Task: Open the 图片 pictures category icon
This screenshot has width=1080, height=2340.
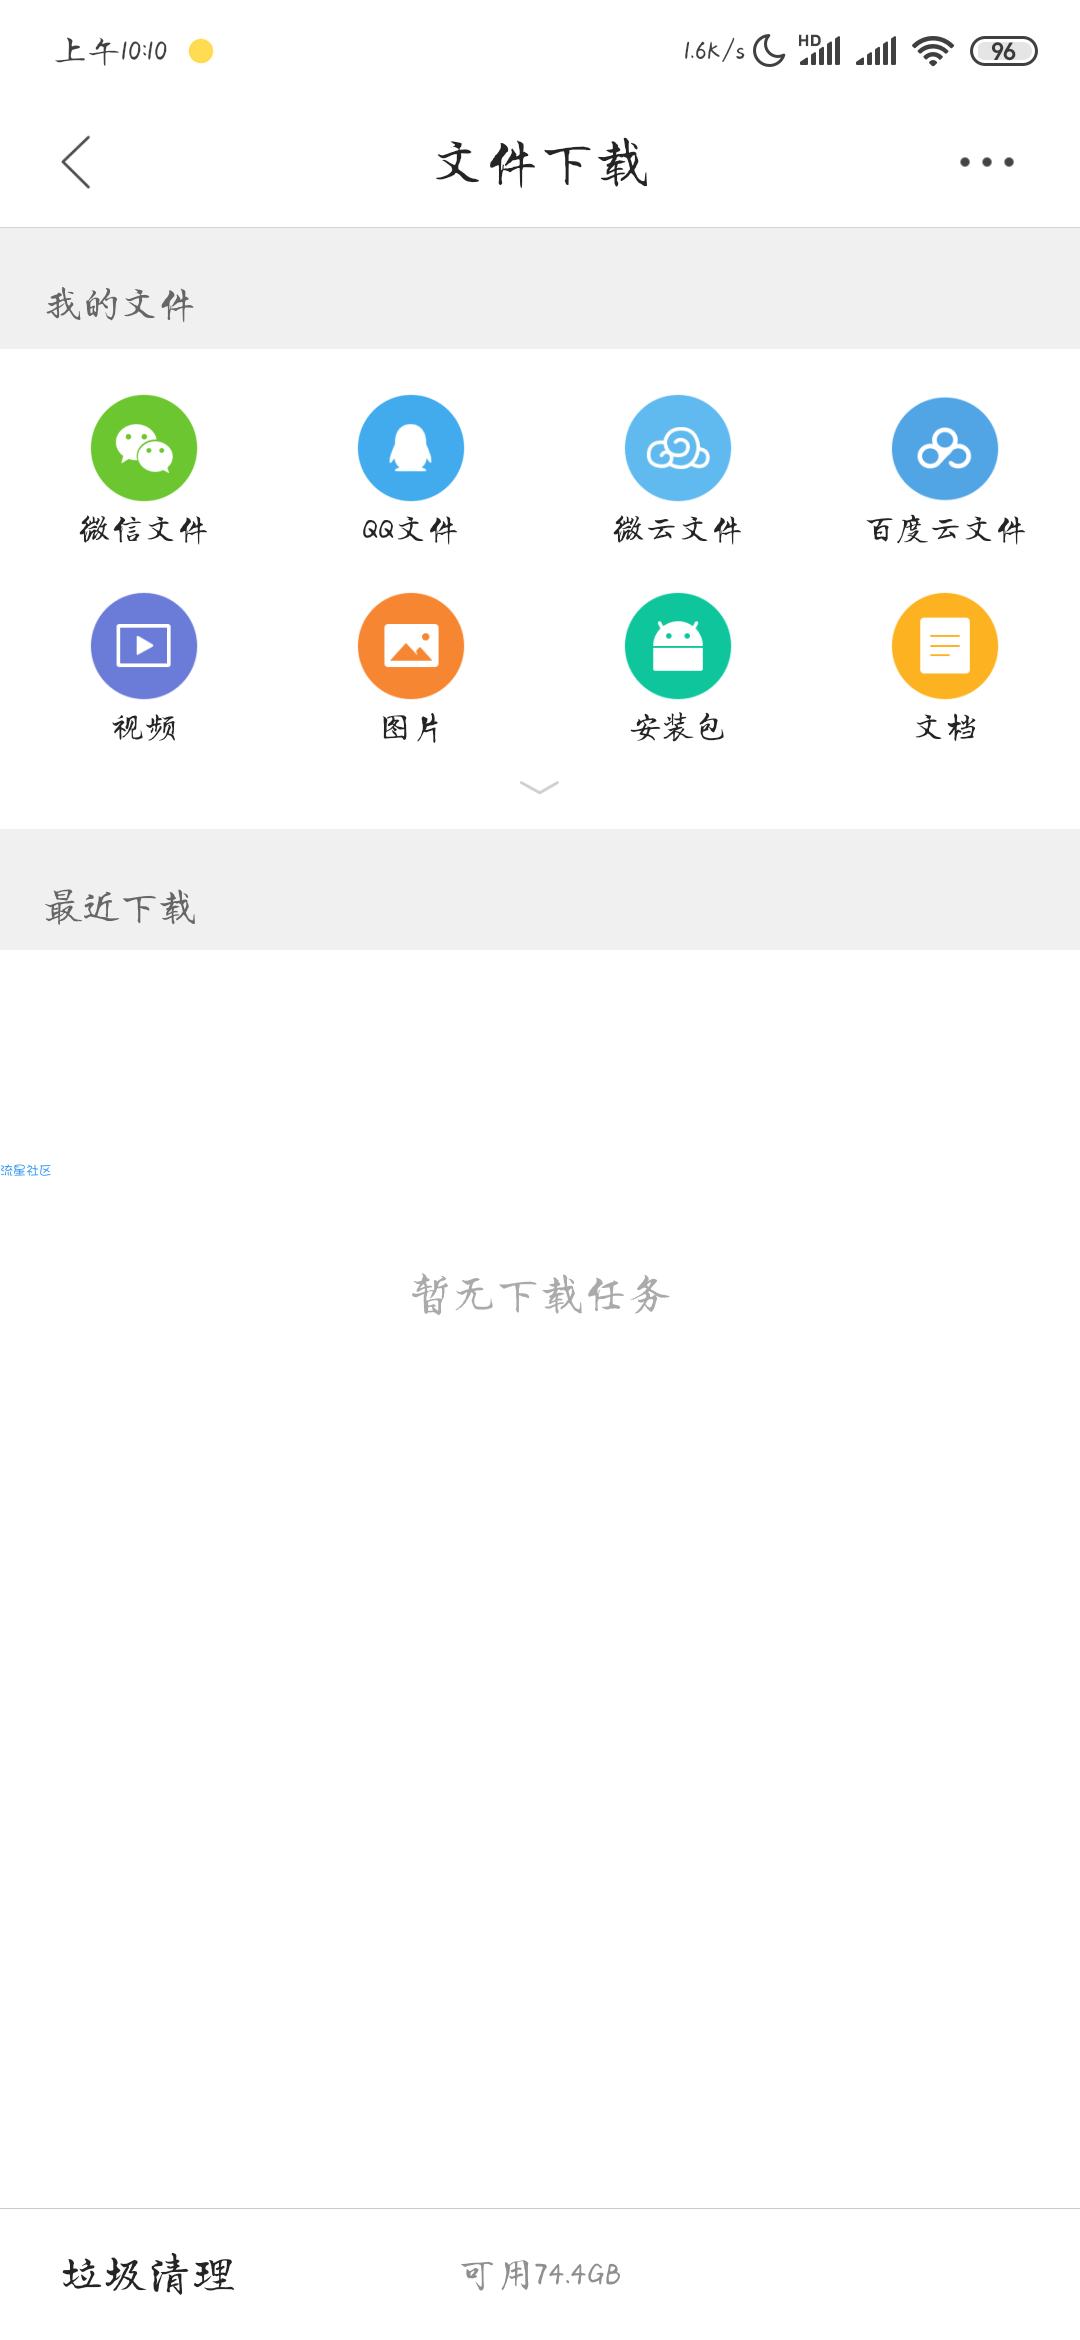Action: [x=411, y=646]
